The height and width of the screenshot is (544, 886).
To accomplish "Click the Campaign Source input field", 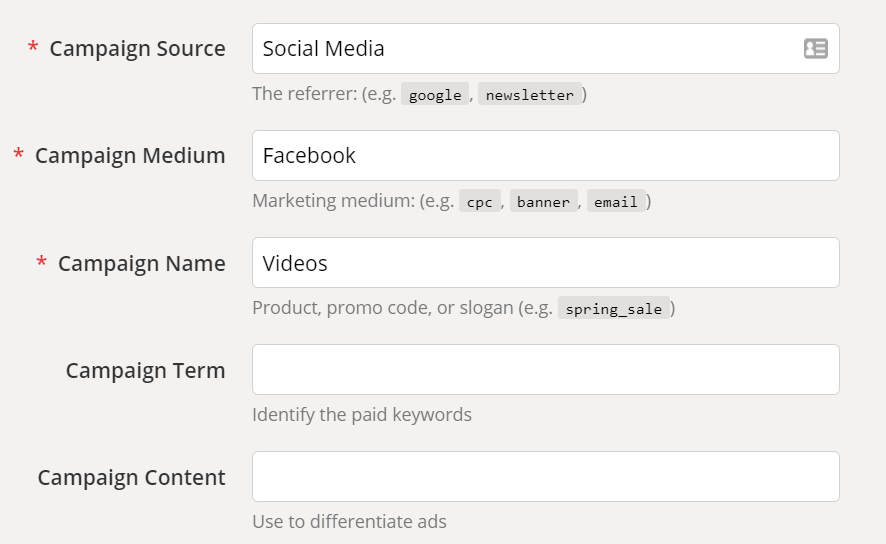I will (525, 48).
